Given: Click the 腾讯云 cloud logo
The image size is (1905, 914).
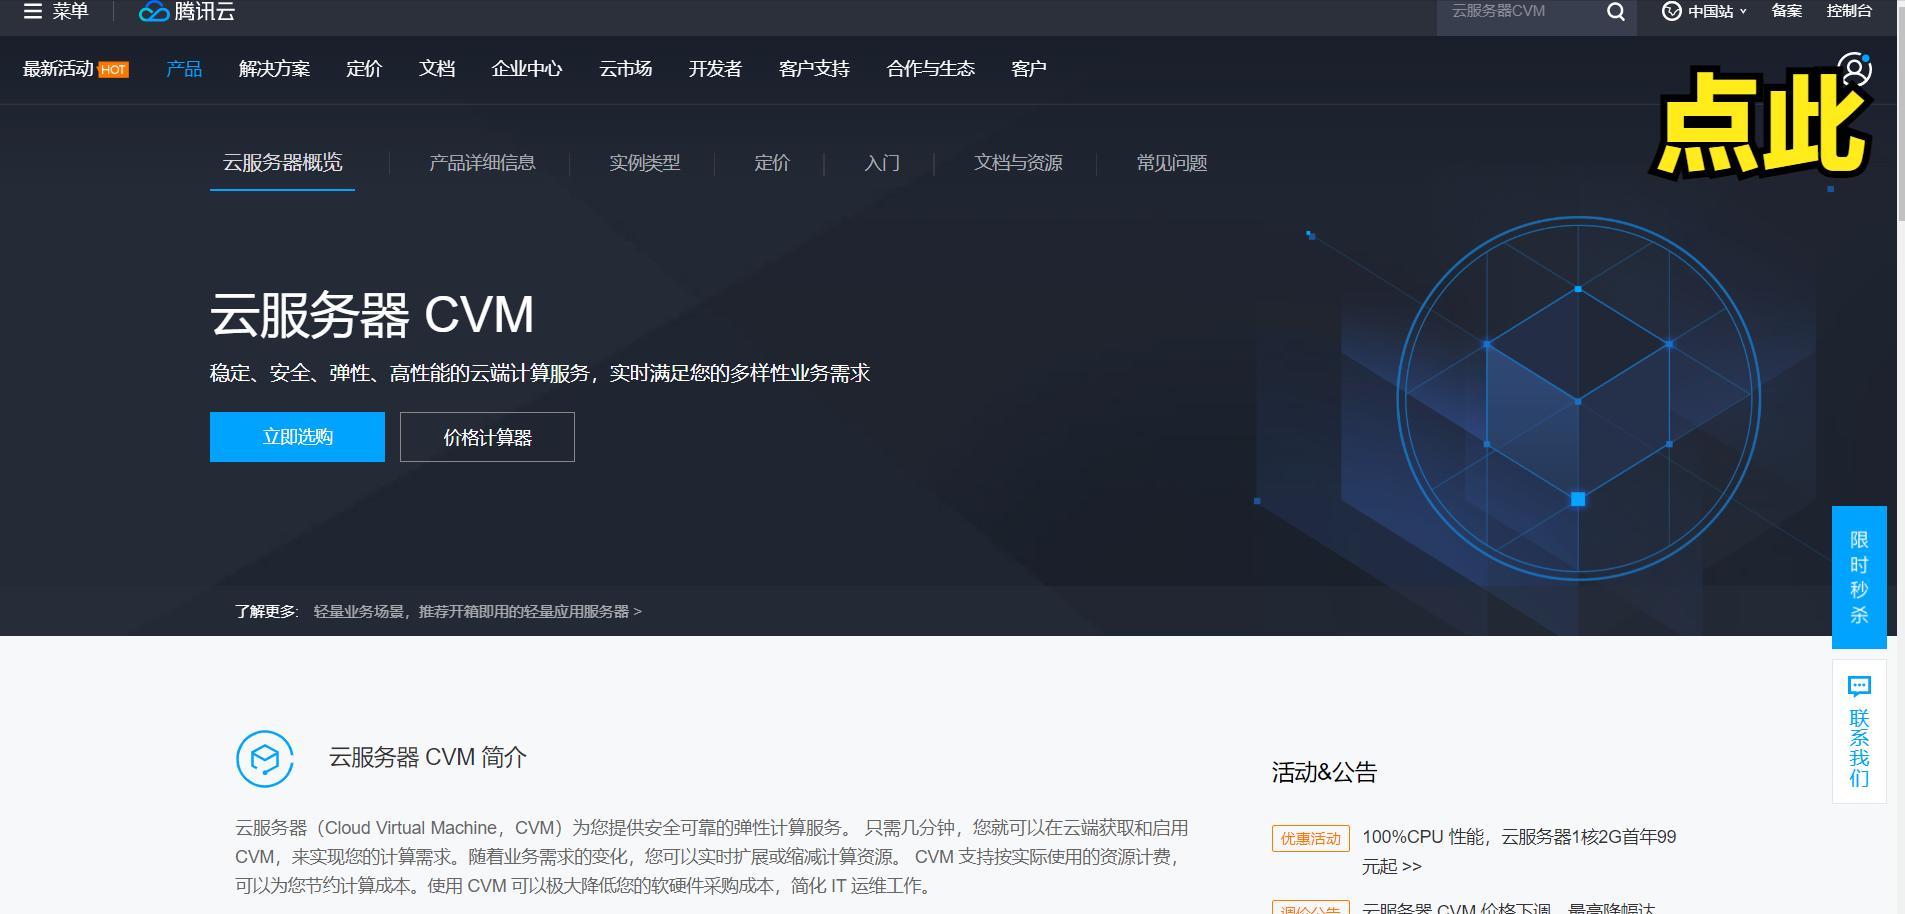Looking at the screenshot, I should [x=187, y=12].
